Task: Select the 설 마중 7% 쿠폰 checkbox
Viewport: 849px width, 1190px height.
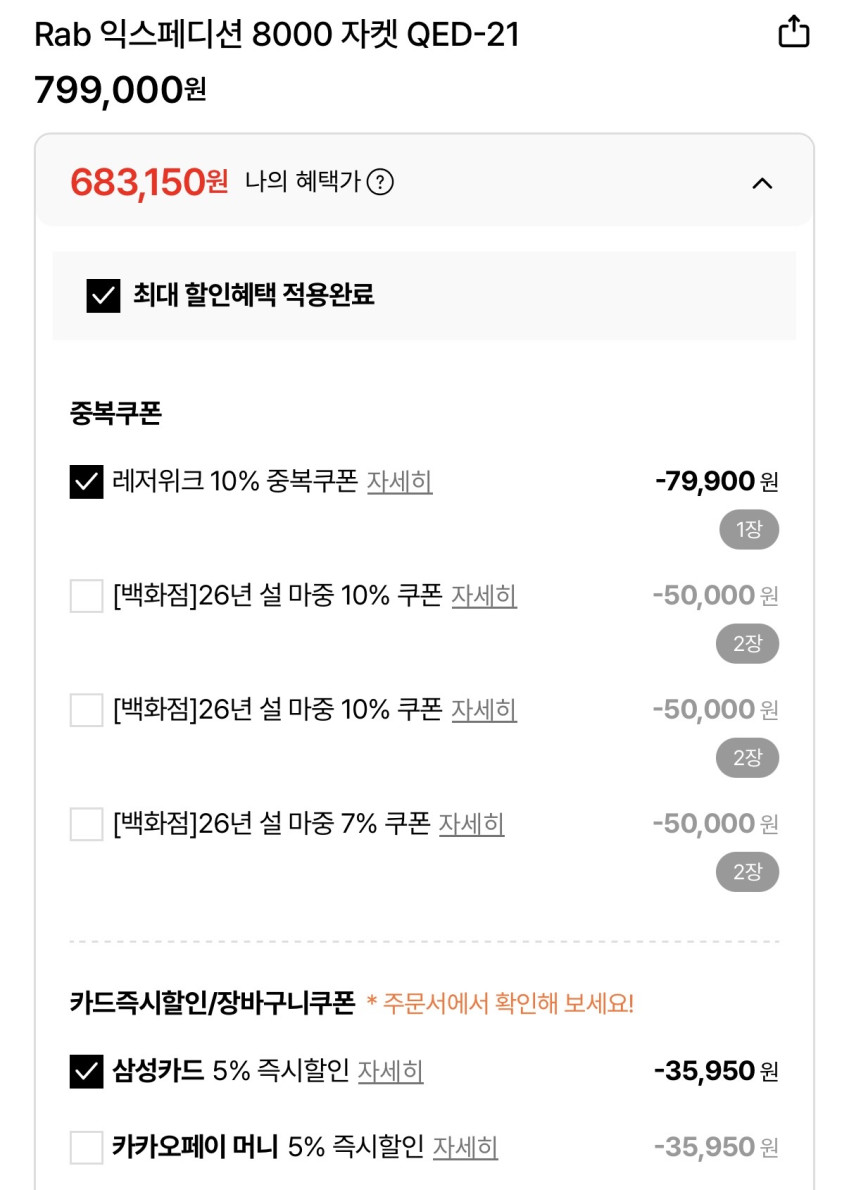Action: [x=87, y=824]
